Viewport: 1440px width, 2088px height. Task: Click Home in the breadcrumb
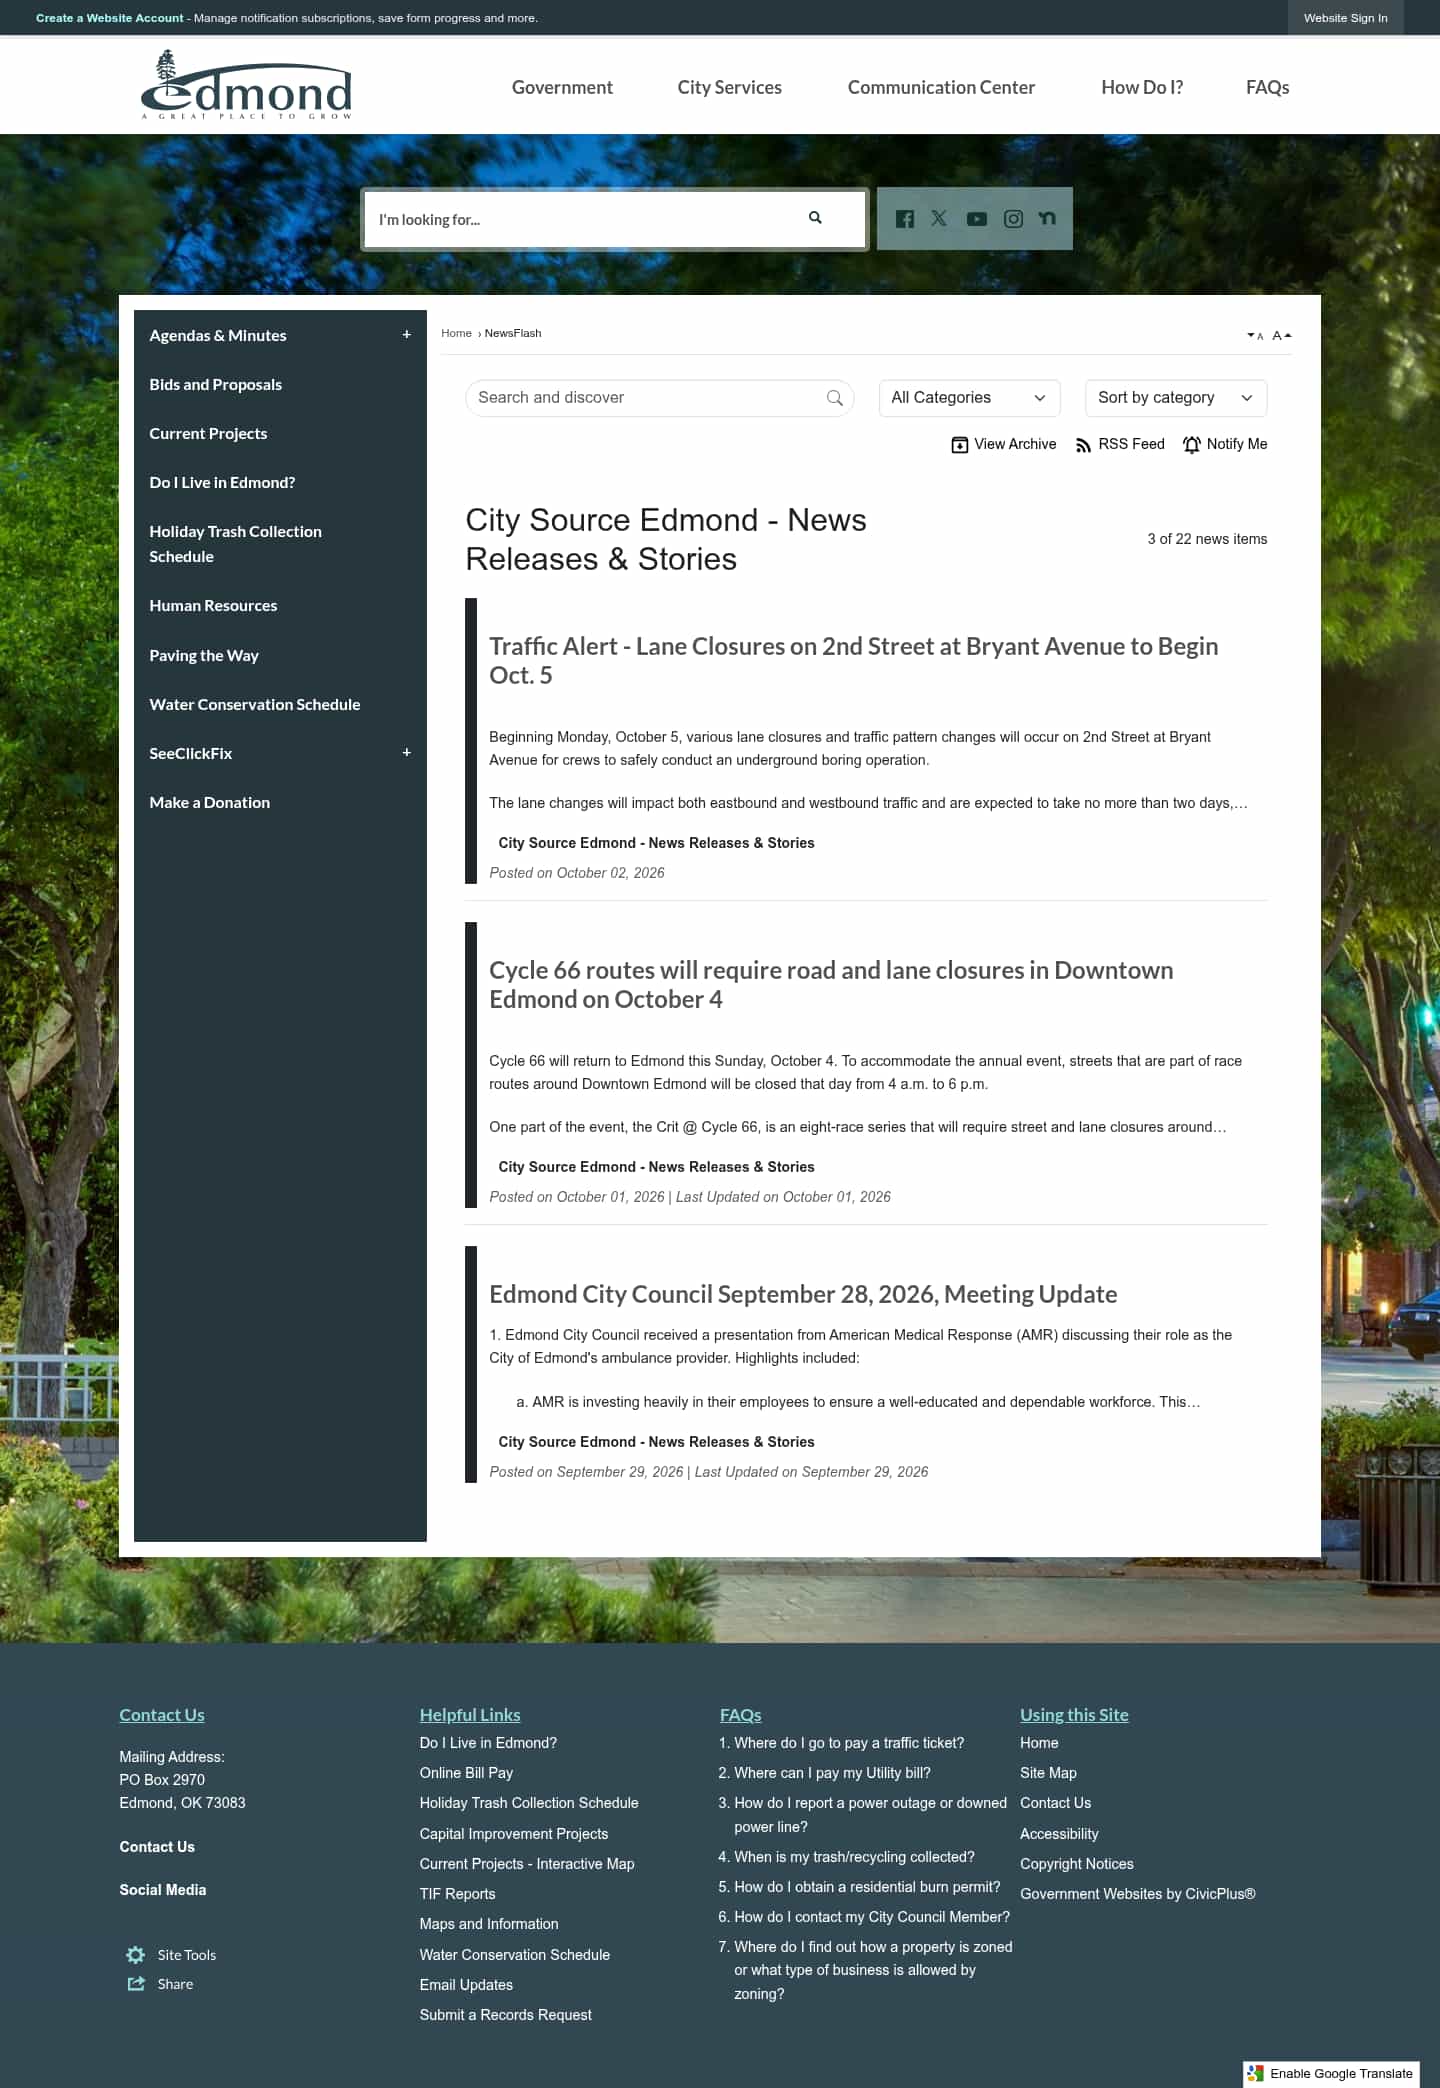pos(456,333)
